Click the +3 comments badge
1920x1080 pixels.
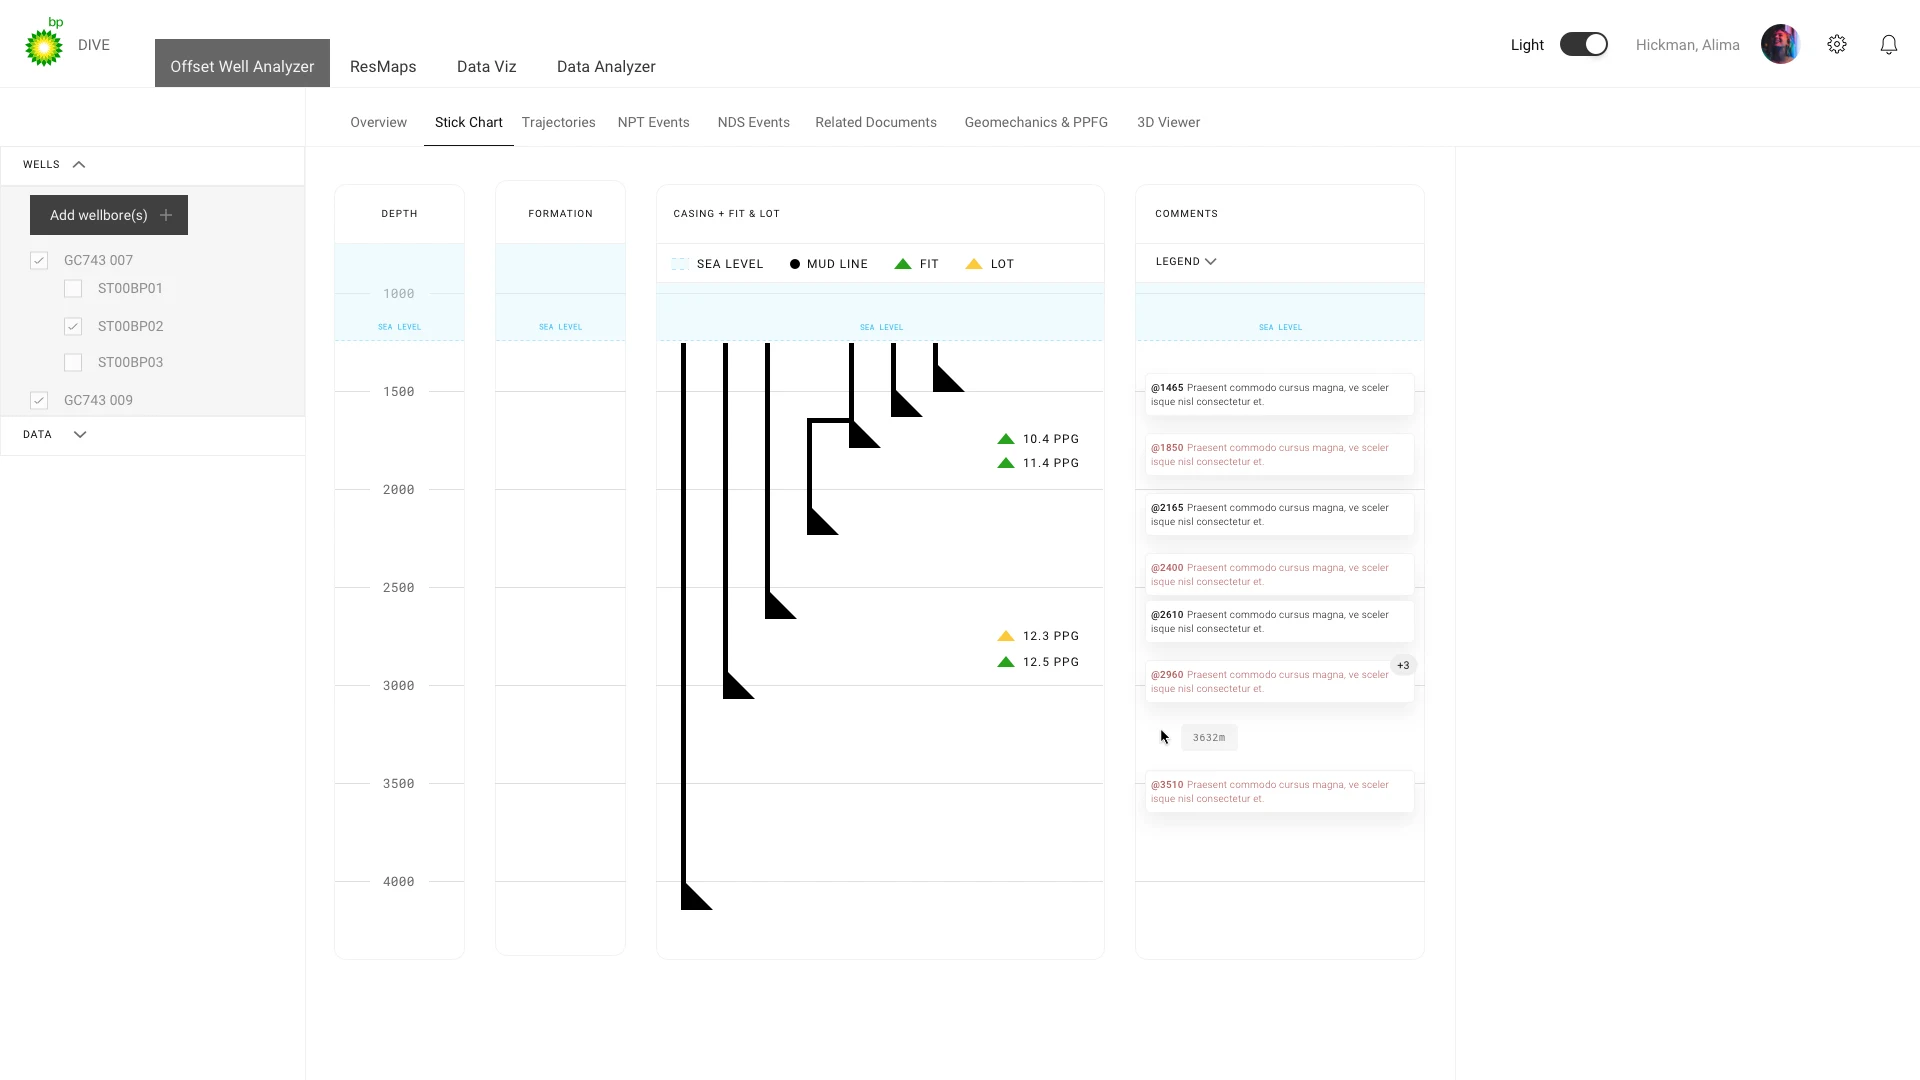coord(1403,666)
